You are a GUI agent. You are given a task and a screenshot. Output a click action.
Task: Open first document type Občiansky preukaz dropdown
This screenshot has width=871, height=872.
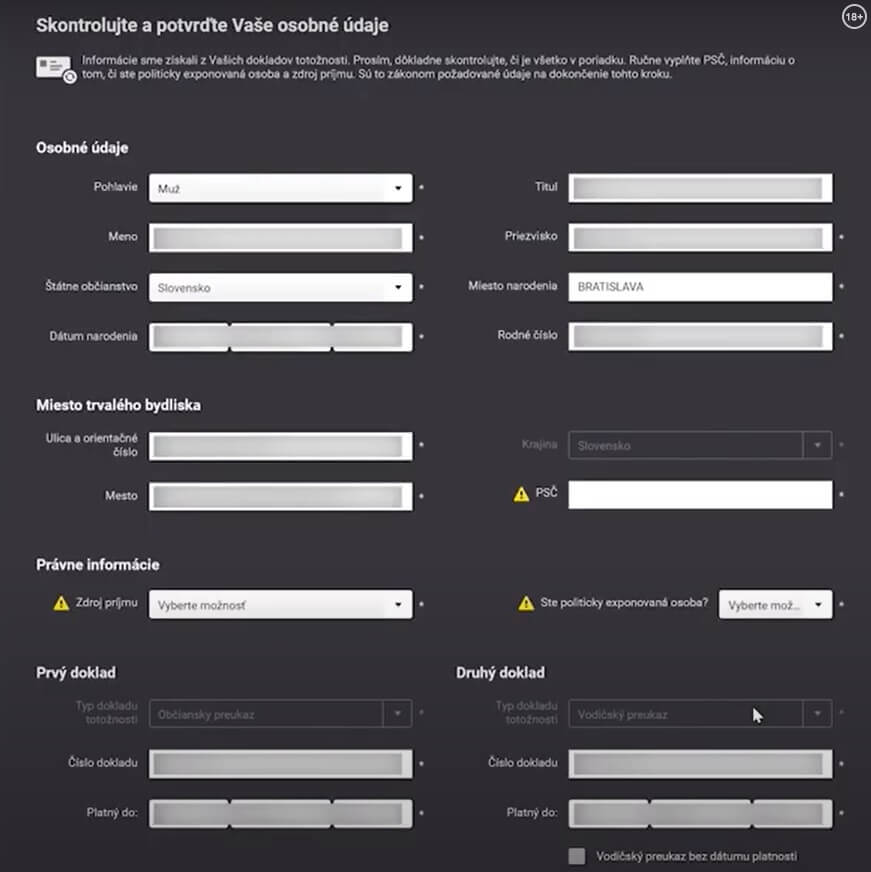(281, 714)
